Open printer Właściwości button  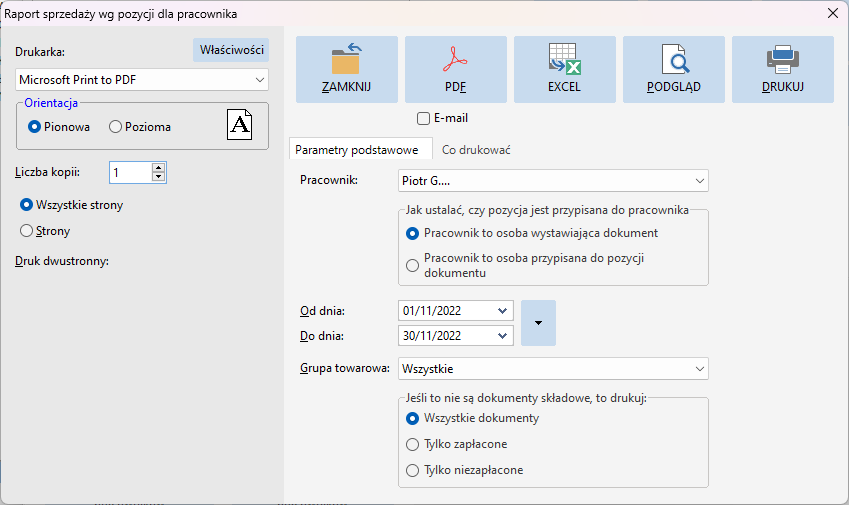[x=231, y=50]
